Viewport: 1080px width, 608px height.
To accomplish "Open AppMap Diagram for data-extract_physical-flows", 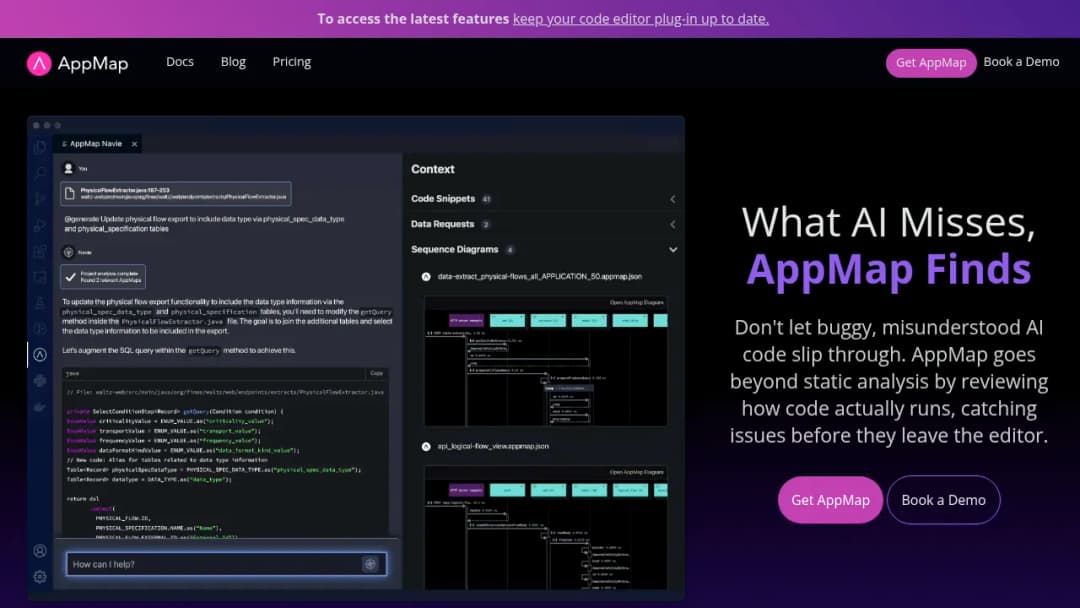I will click(636, 302).
